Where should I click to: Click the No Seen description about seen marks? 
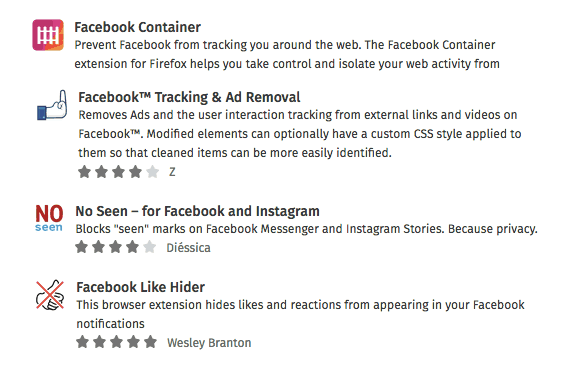(x=306, y=229)
